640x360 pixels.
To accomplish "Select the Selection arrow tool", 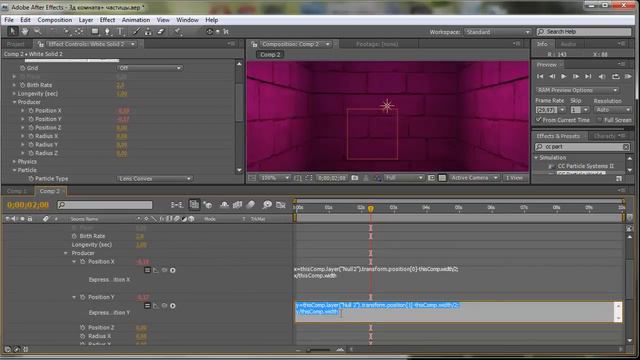I will [x=12, y=31].
